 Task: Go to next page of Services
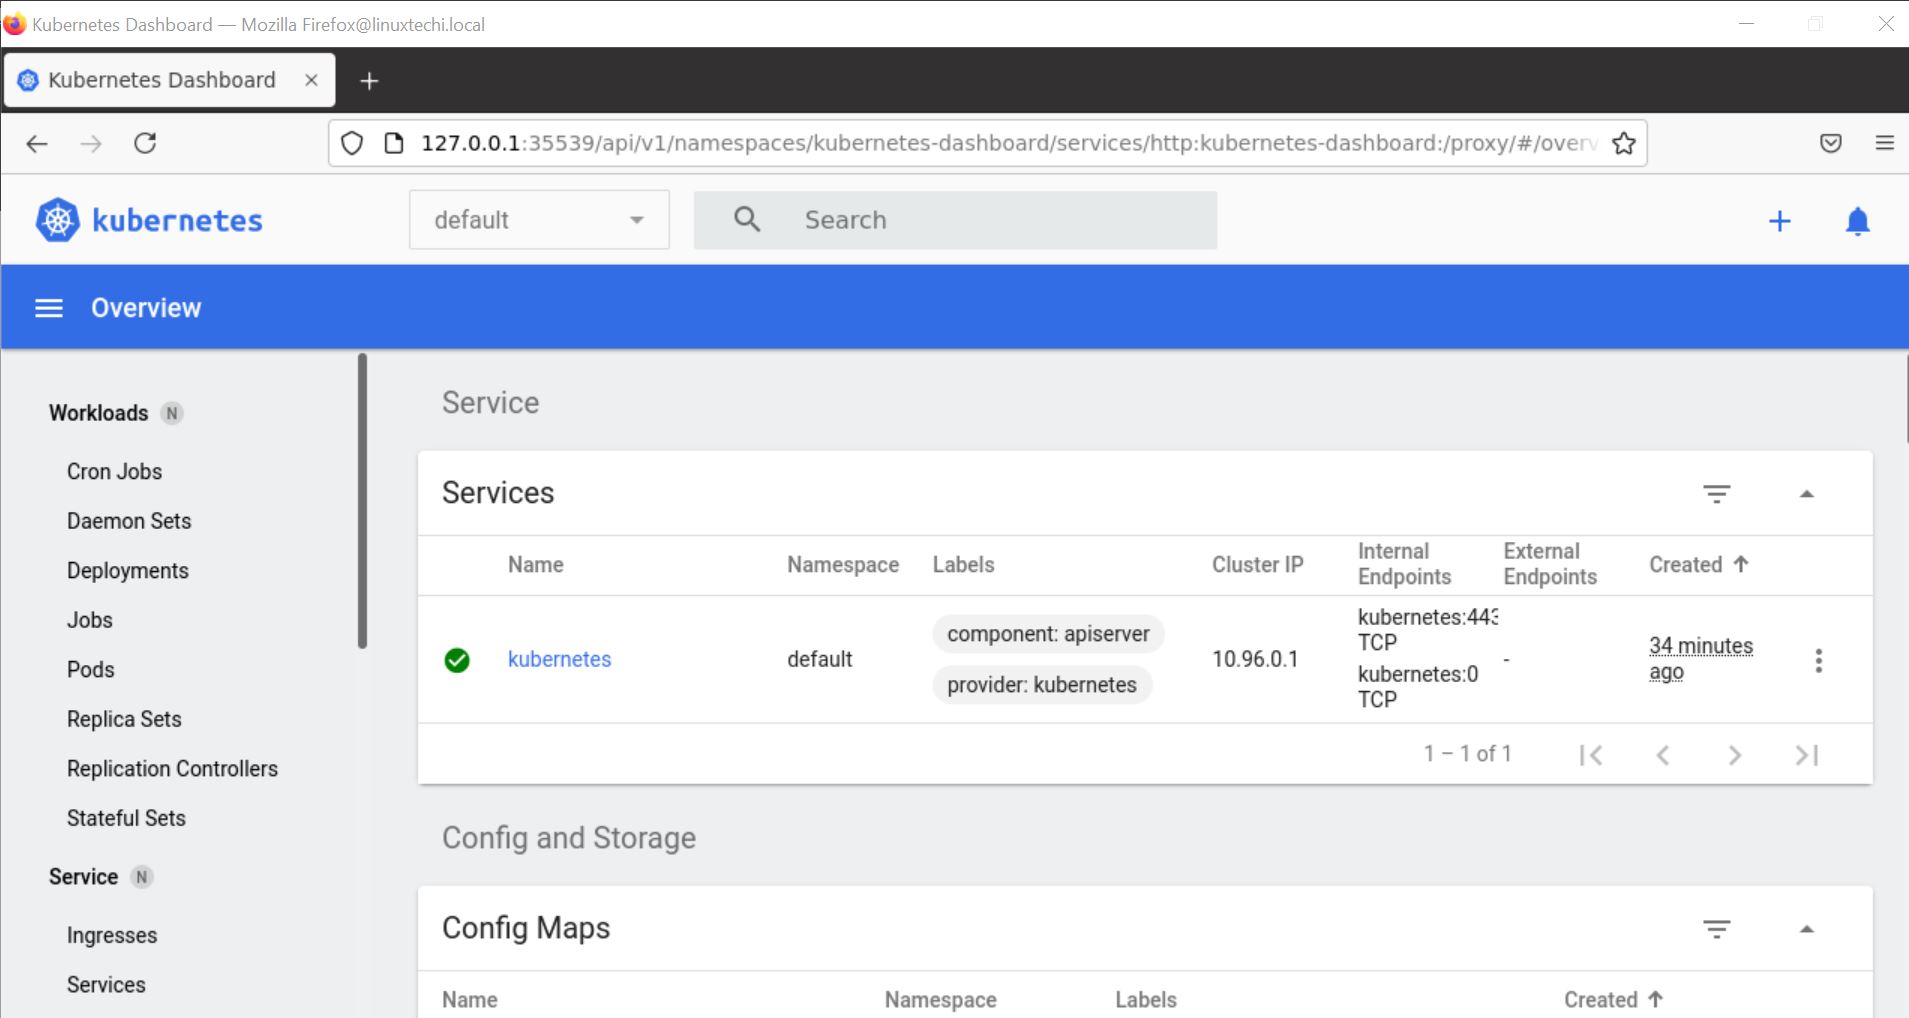[1735, 755]
